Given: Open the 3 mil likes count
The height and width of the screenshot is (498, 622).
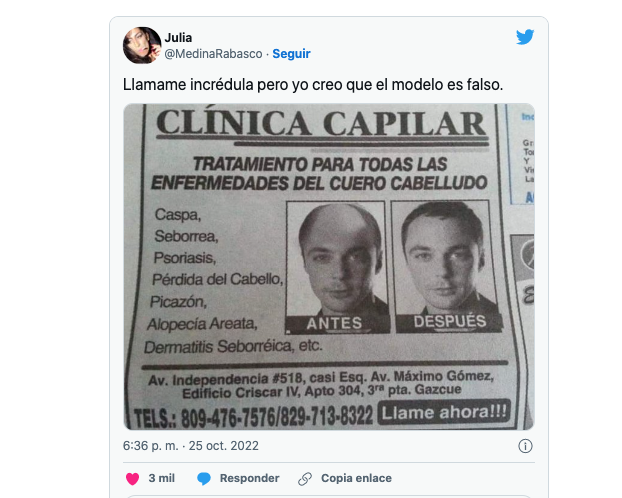Looking at the screenshot, I should [x=161, y=478].
